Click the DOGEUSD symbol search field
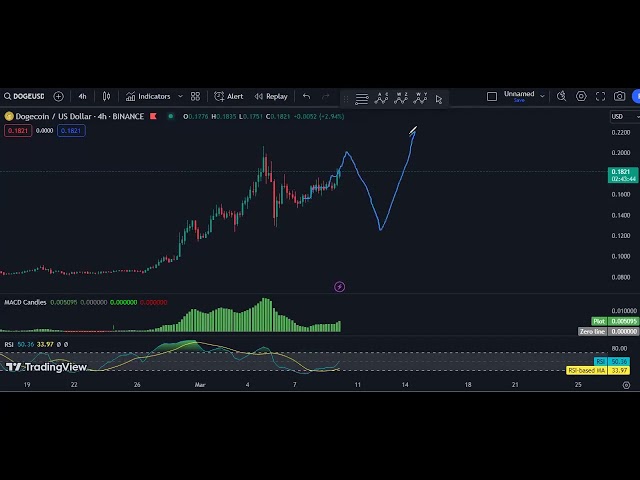Screen dimensions: 640x480 pyautogui.click(x=25, y=96)
